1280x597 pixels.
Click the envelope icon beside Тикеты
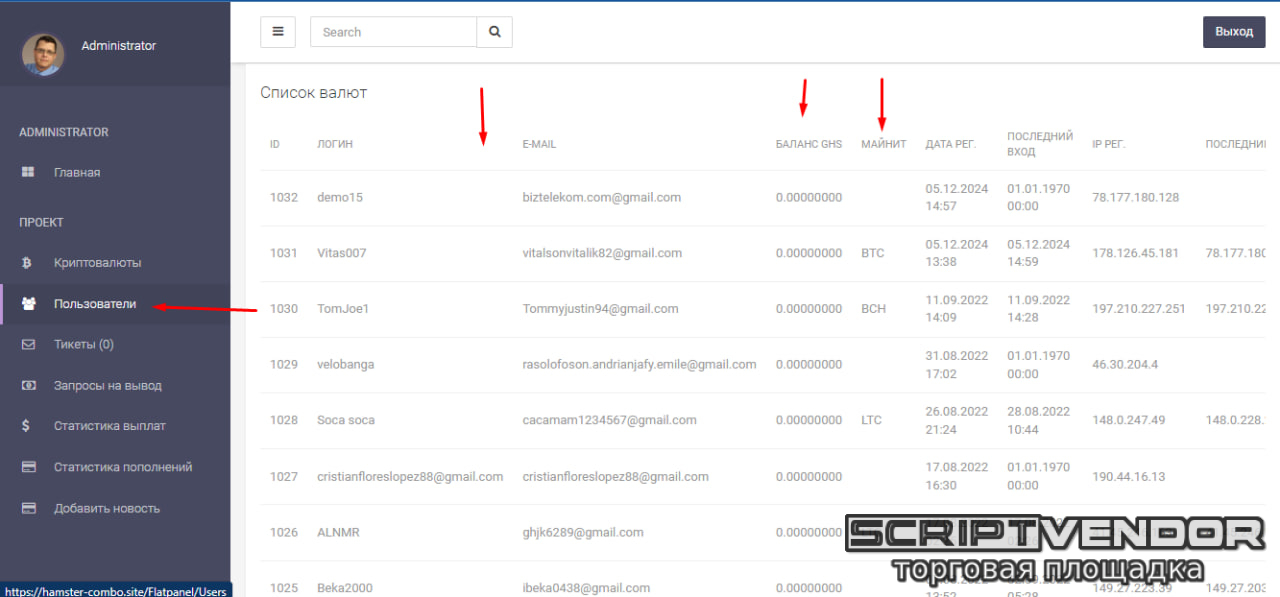pyautogui.click(x=28, y=345)
